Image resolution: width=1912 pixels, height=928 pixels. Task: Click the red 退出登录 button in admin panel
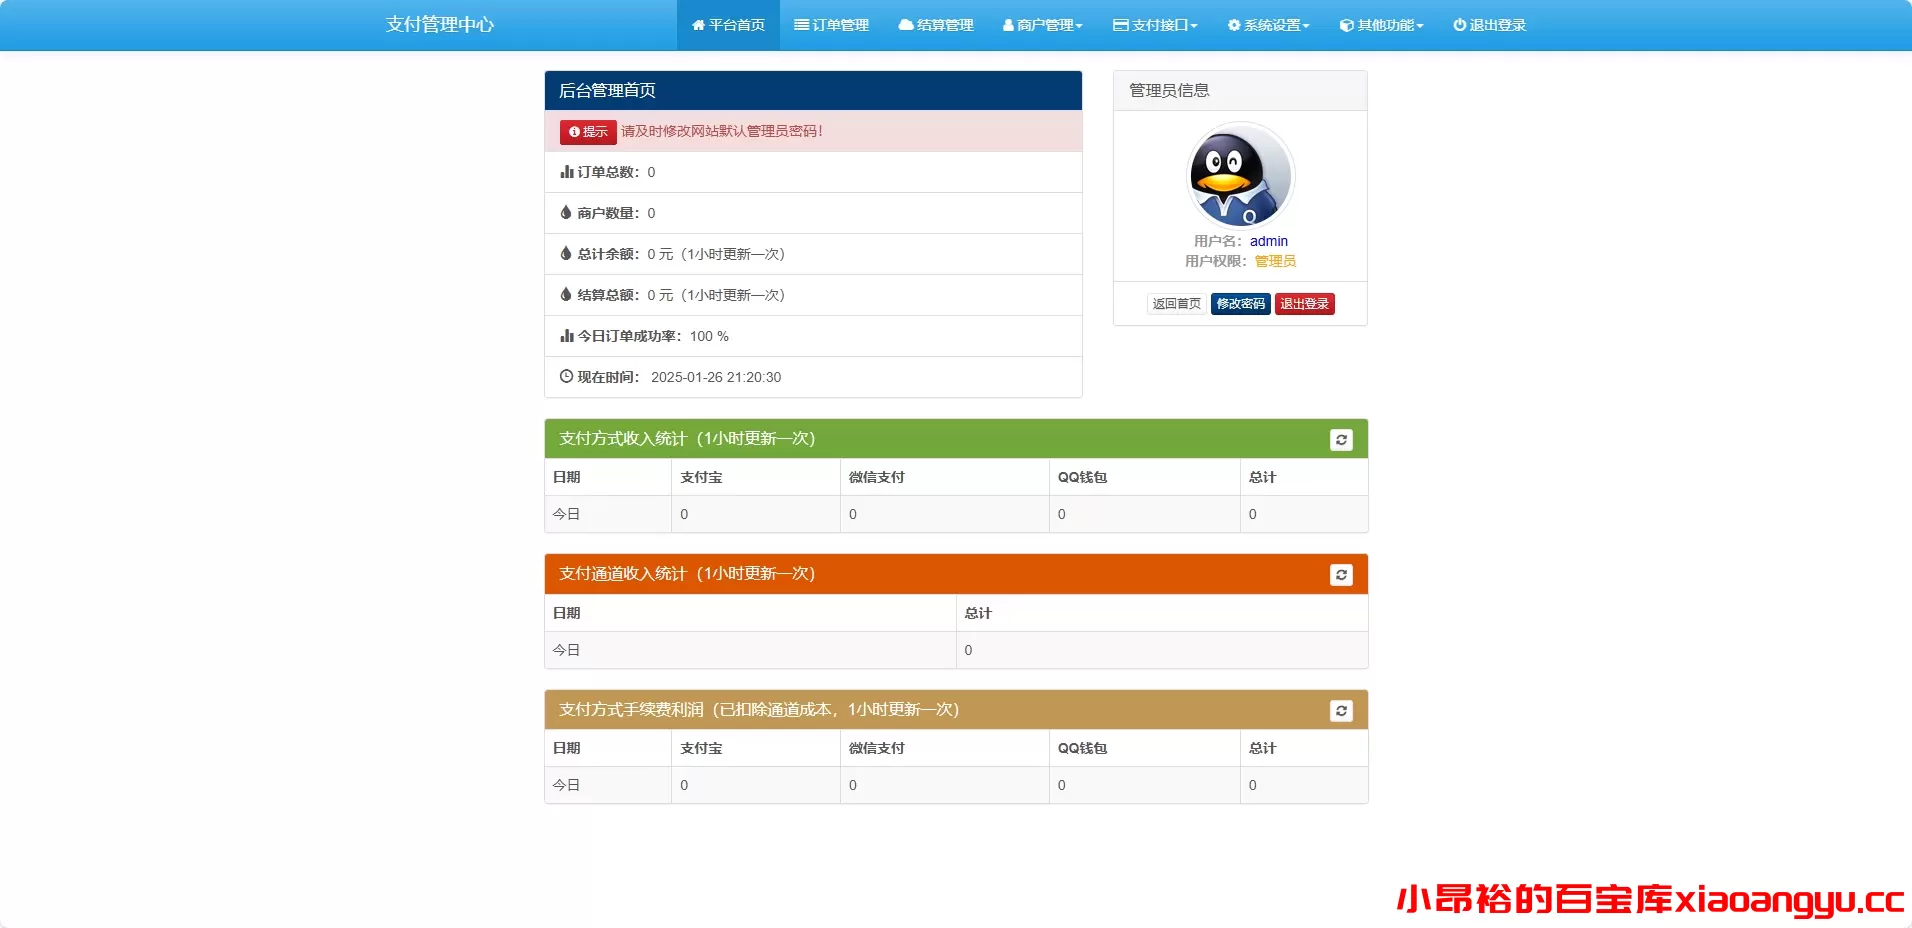point(1305,303)
